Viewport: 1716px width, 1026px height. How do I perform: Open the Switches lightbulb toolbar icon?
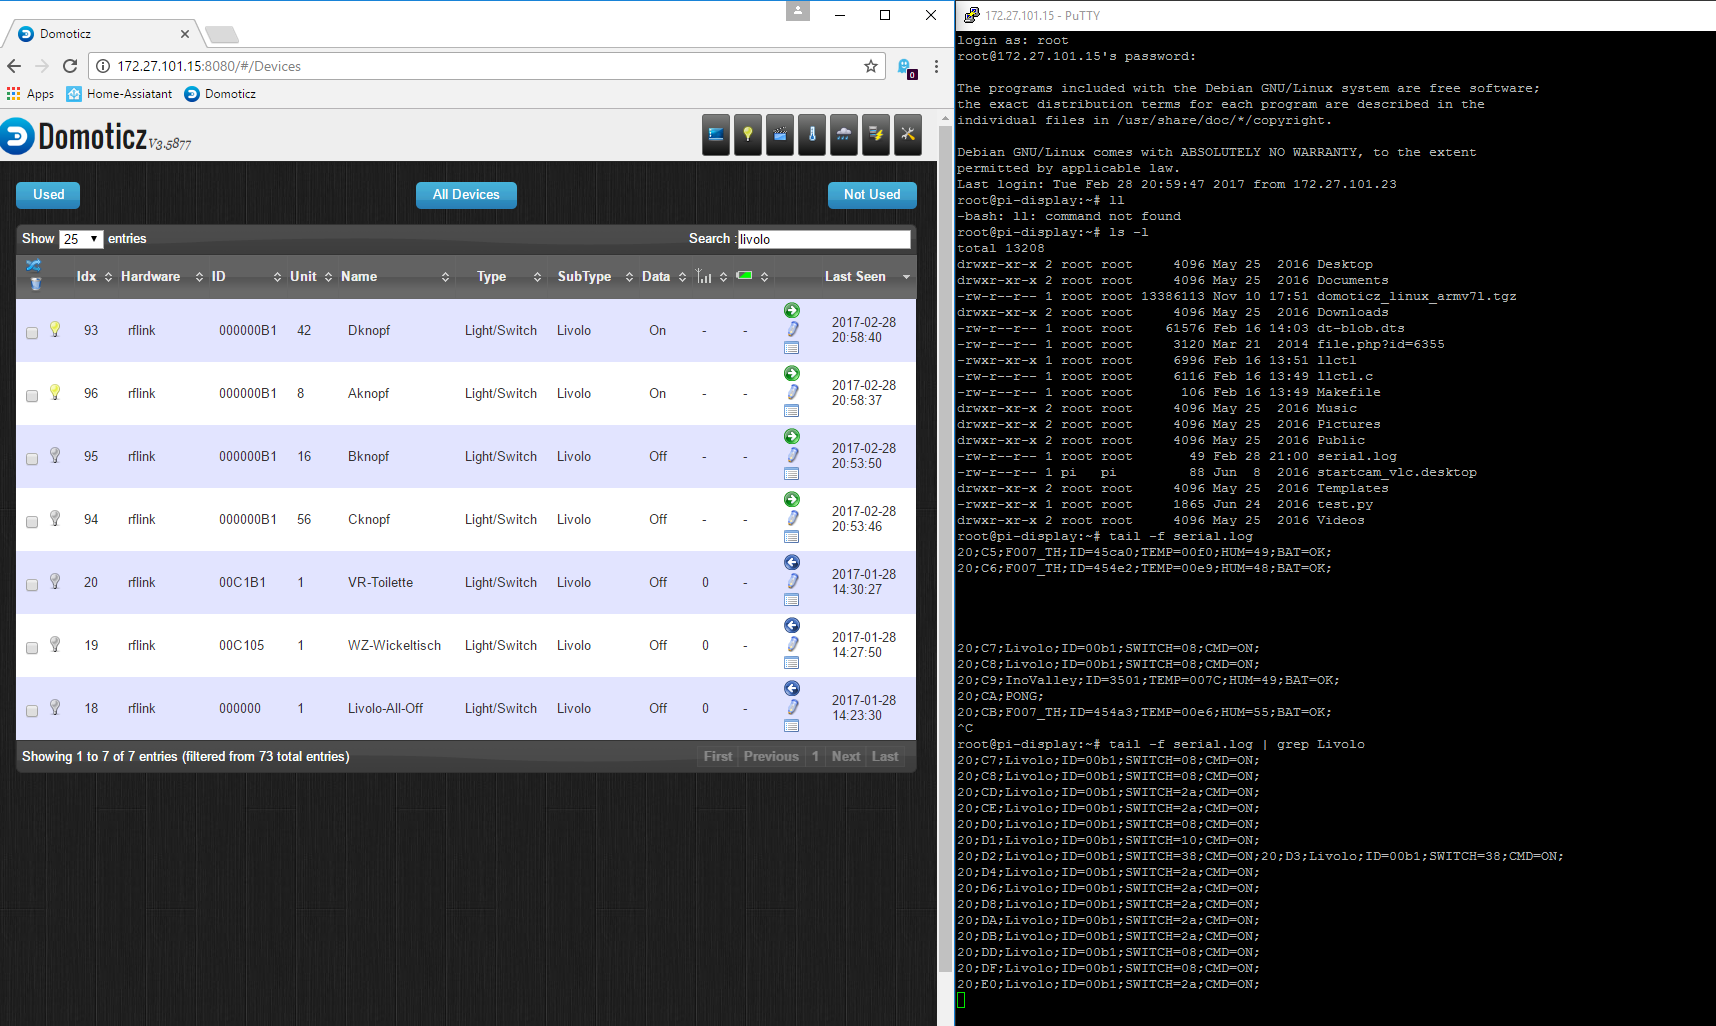pyautogui.click(x=748, y=134)
